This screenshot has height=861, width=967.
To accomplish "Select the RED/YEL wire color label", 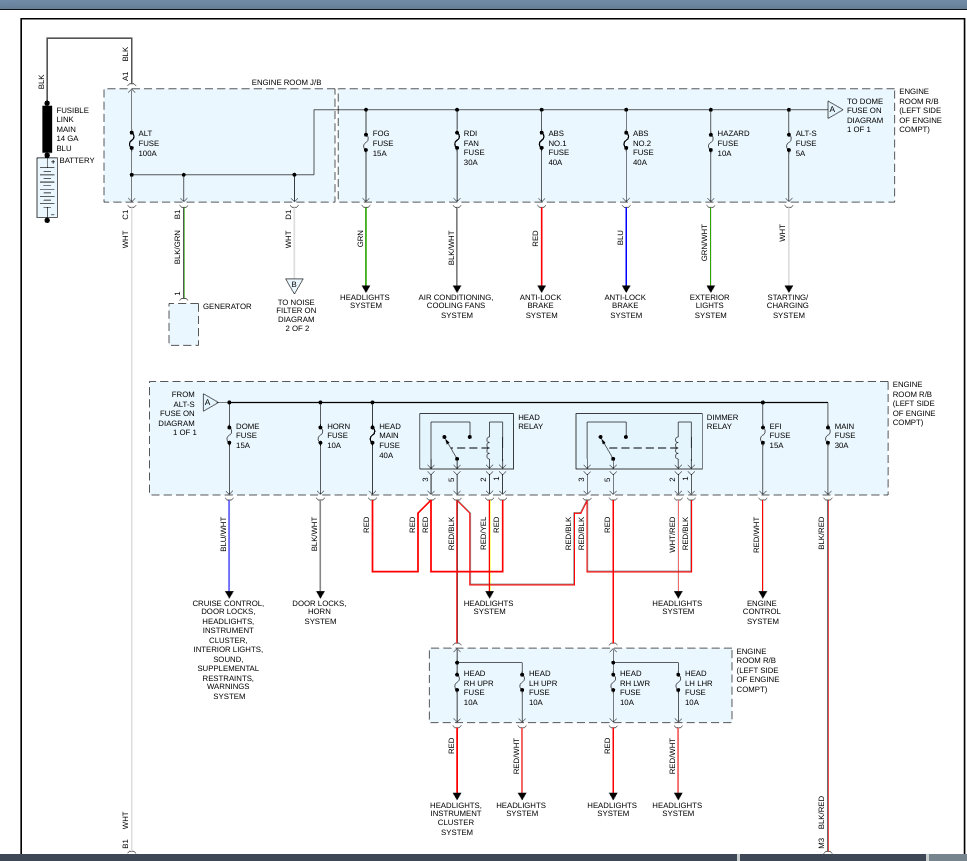I will (x=483, y=533).
